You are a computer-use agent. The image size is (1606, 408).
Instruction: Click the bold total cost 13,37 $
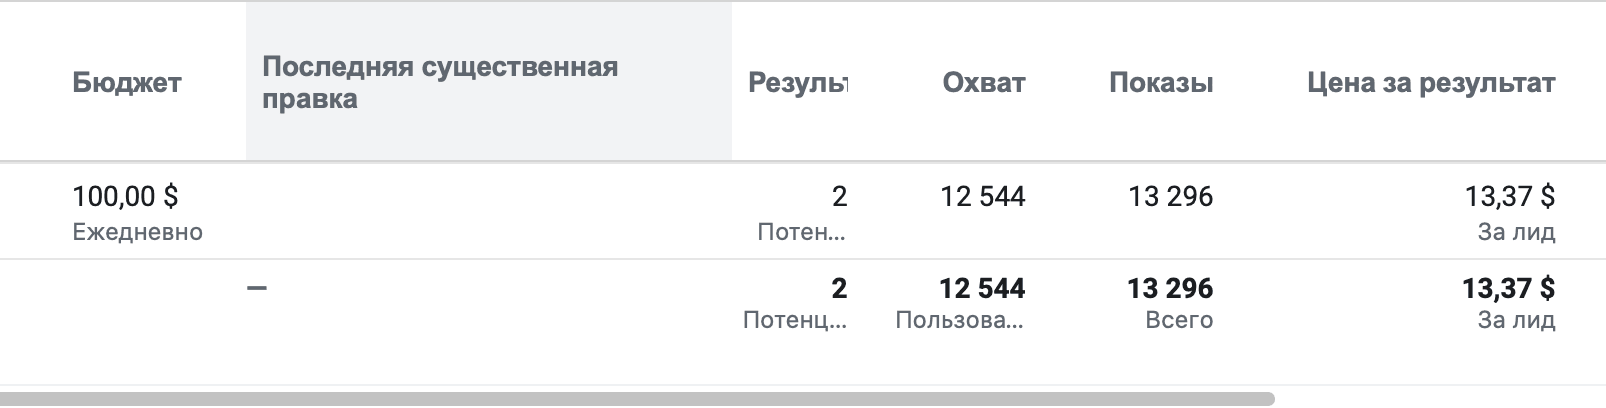[1508, 289]
